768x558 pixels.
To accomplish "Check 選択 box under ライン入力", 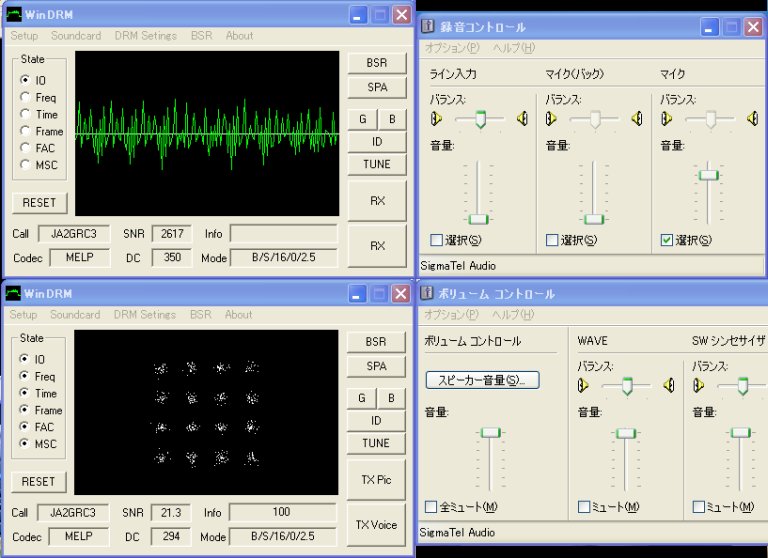I will click(x=436, y=240).
